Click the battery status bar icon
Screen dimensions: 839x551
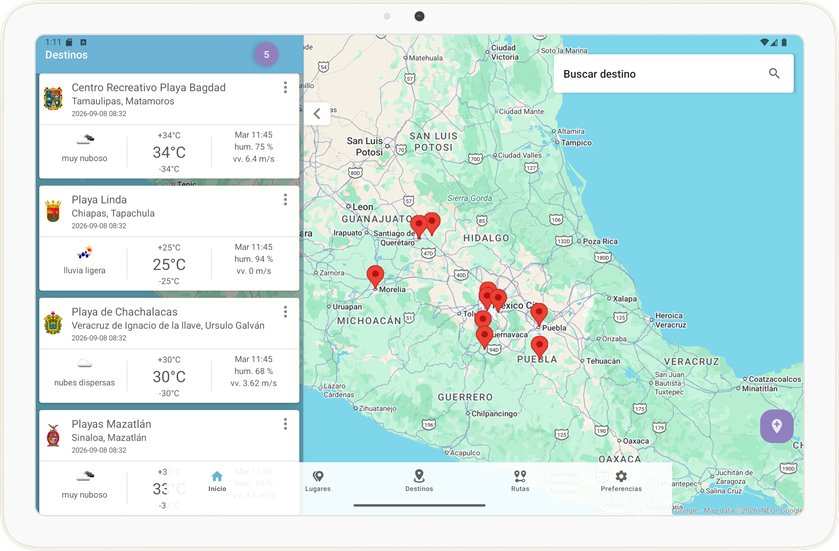(x=784, y=42)
